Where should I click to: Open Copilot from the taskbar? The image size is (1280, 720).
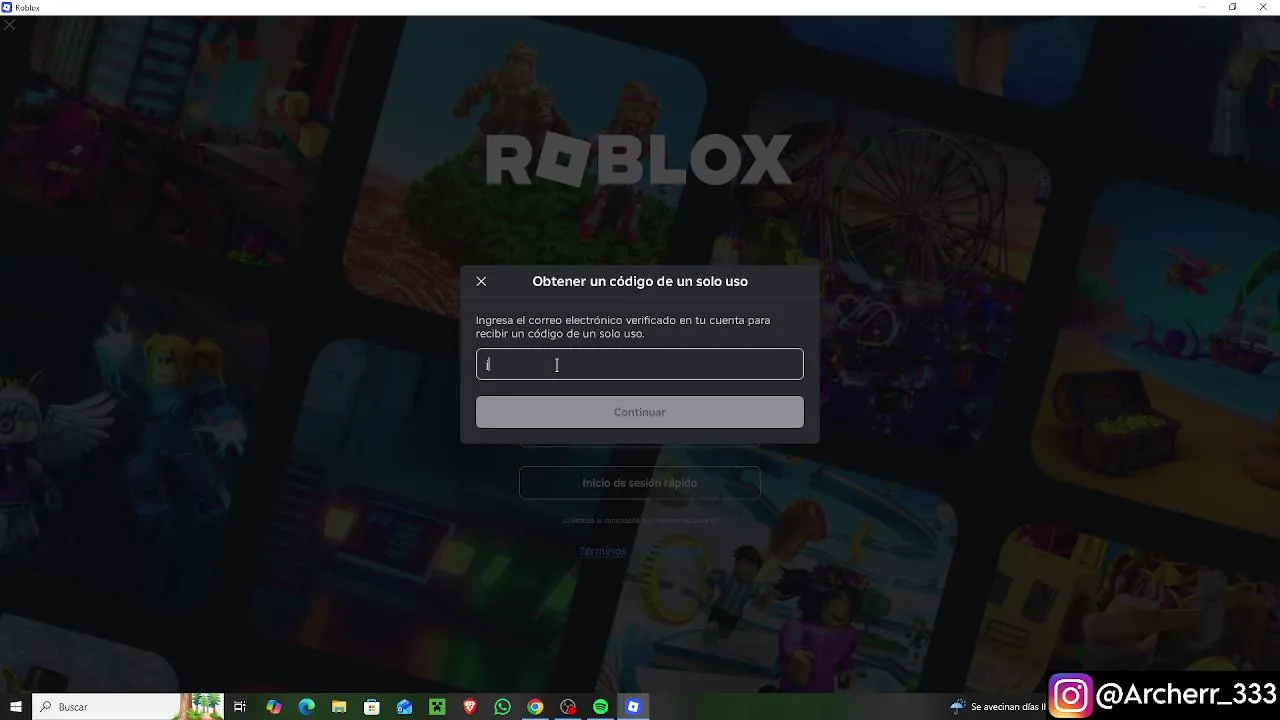[x=274, y=707]
